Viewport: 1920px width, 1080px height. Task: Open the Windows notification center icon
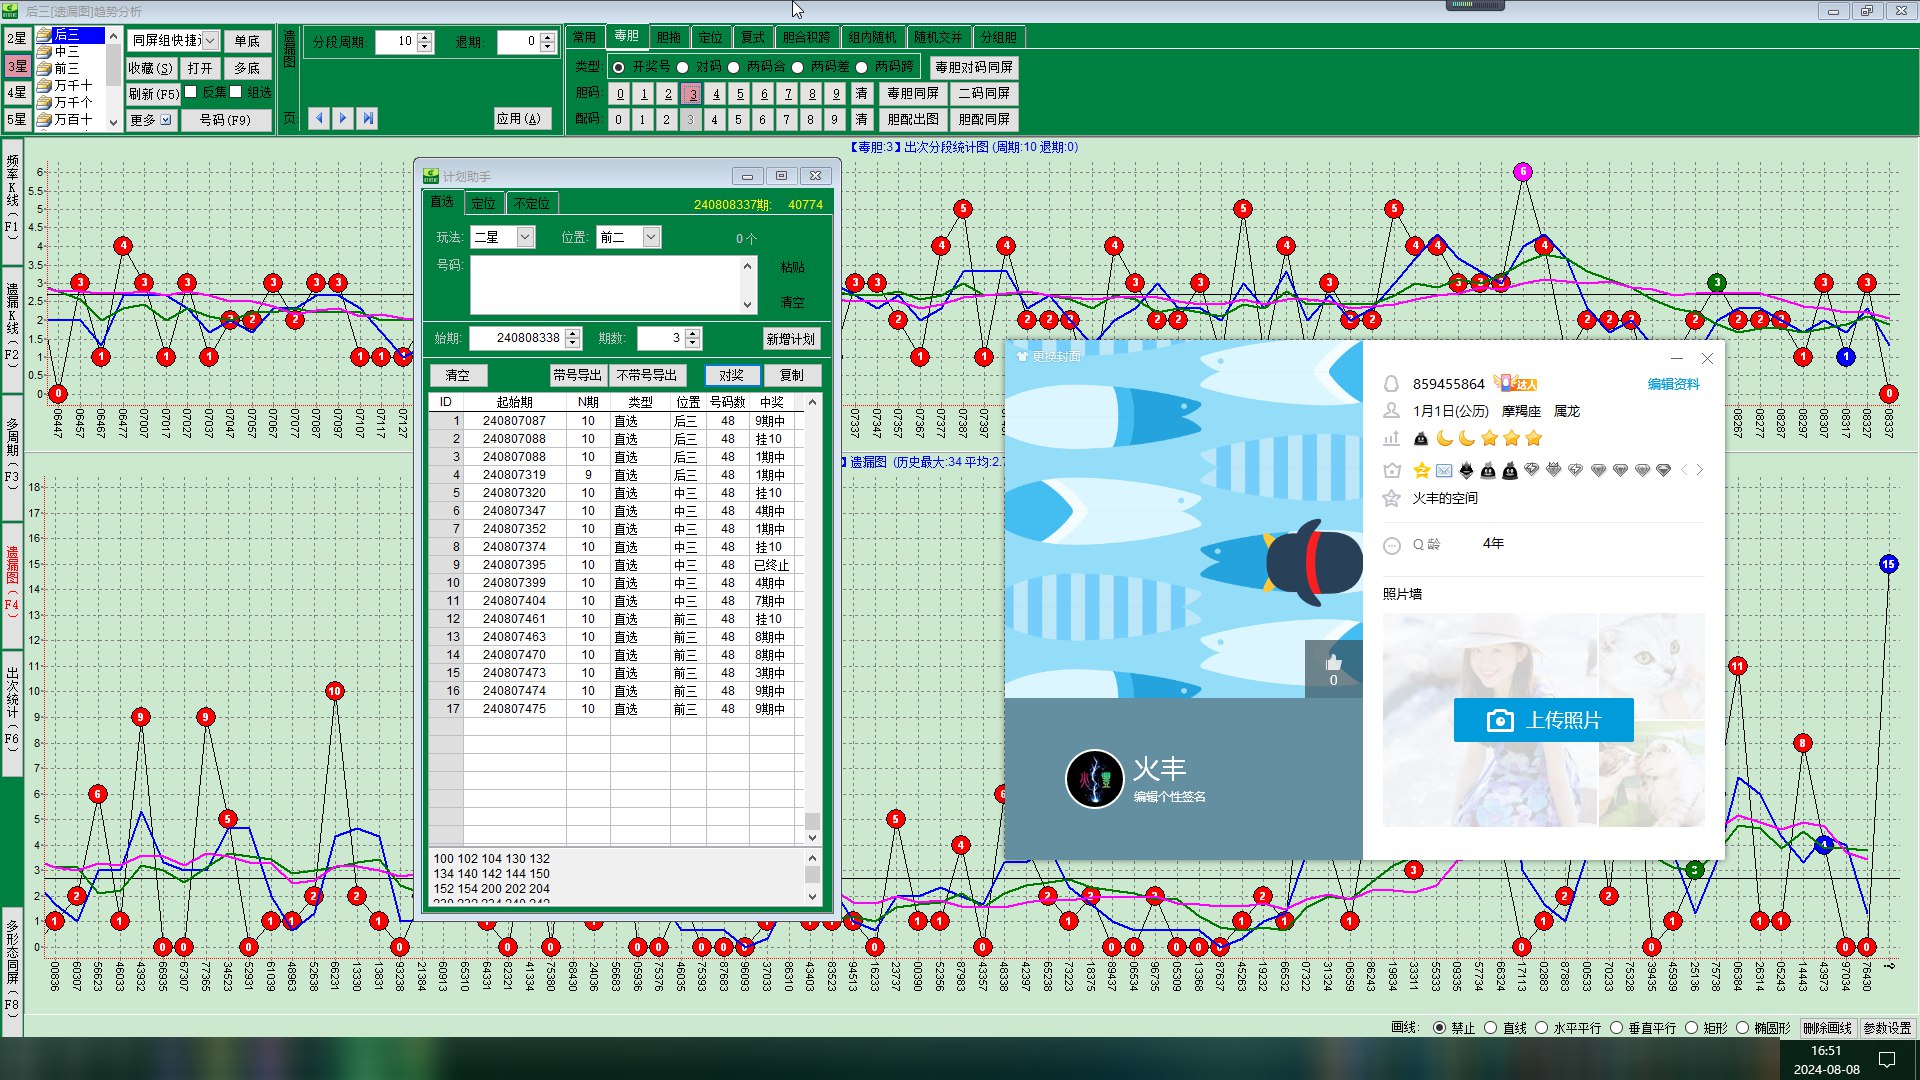1887,1059
